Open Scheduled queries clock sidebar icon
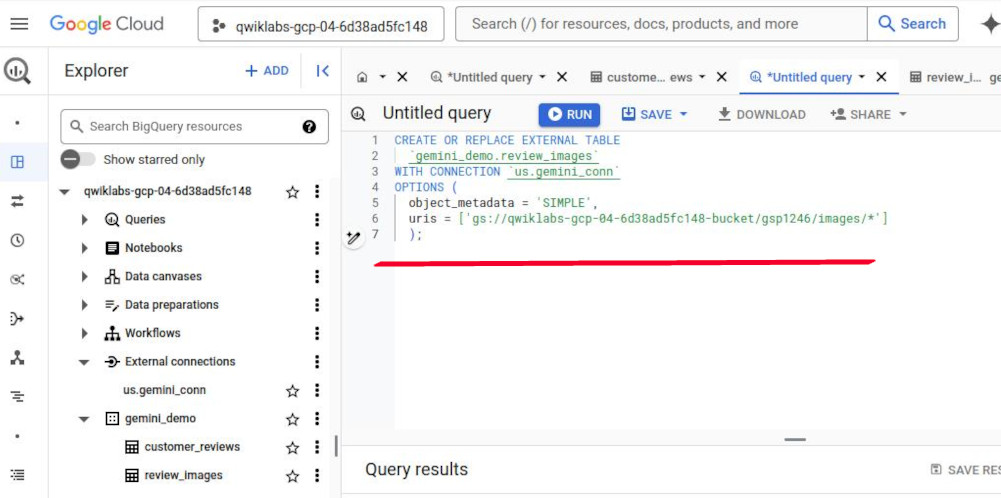The image size is (1001, 498). coord(17,240)
